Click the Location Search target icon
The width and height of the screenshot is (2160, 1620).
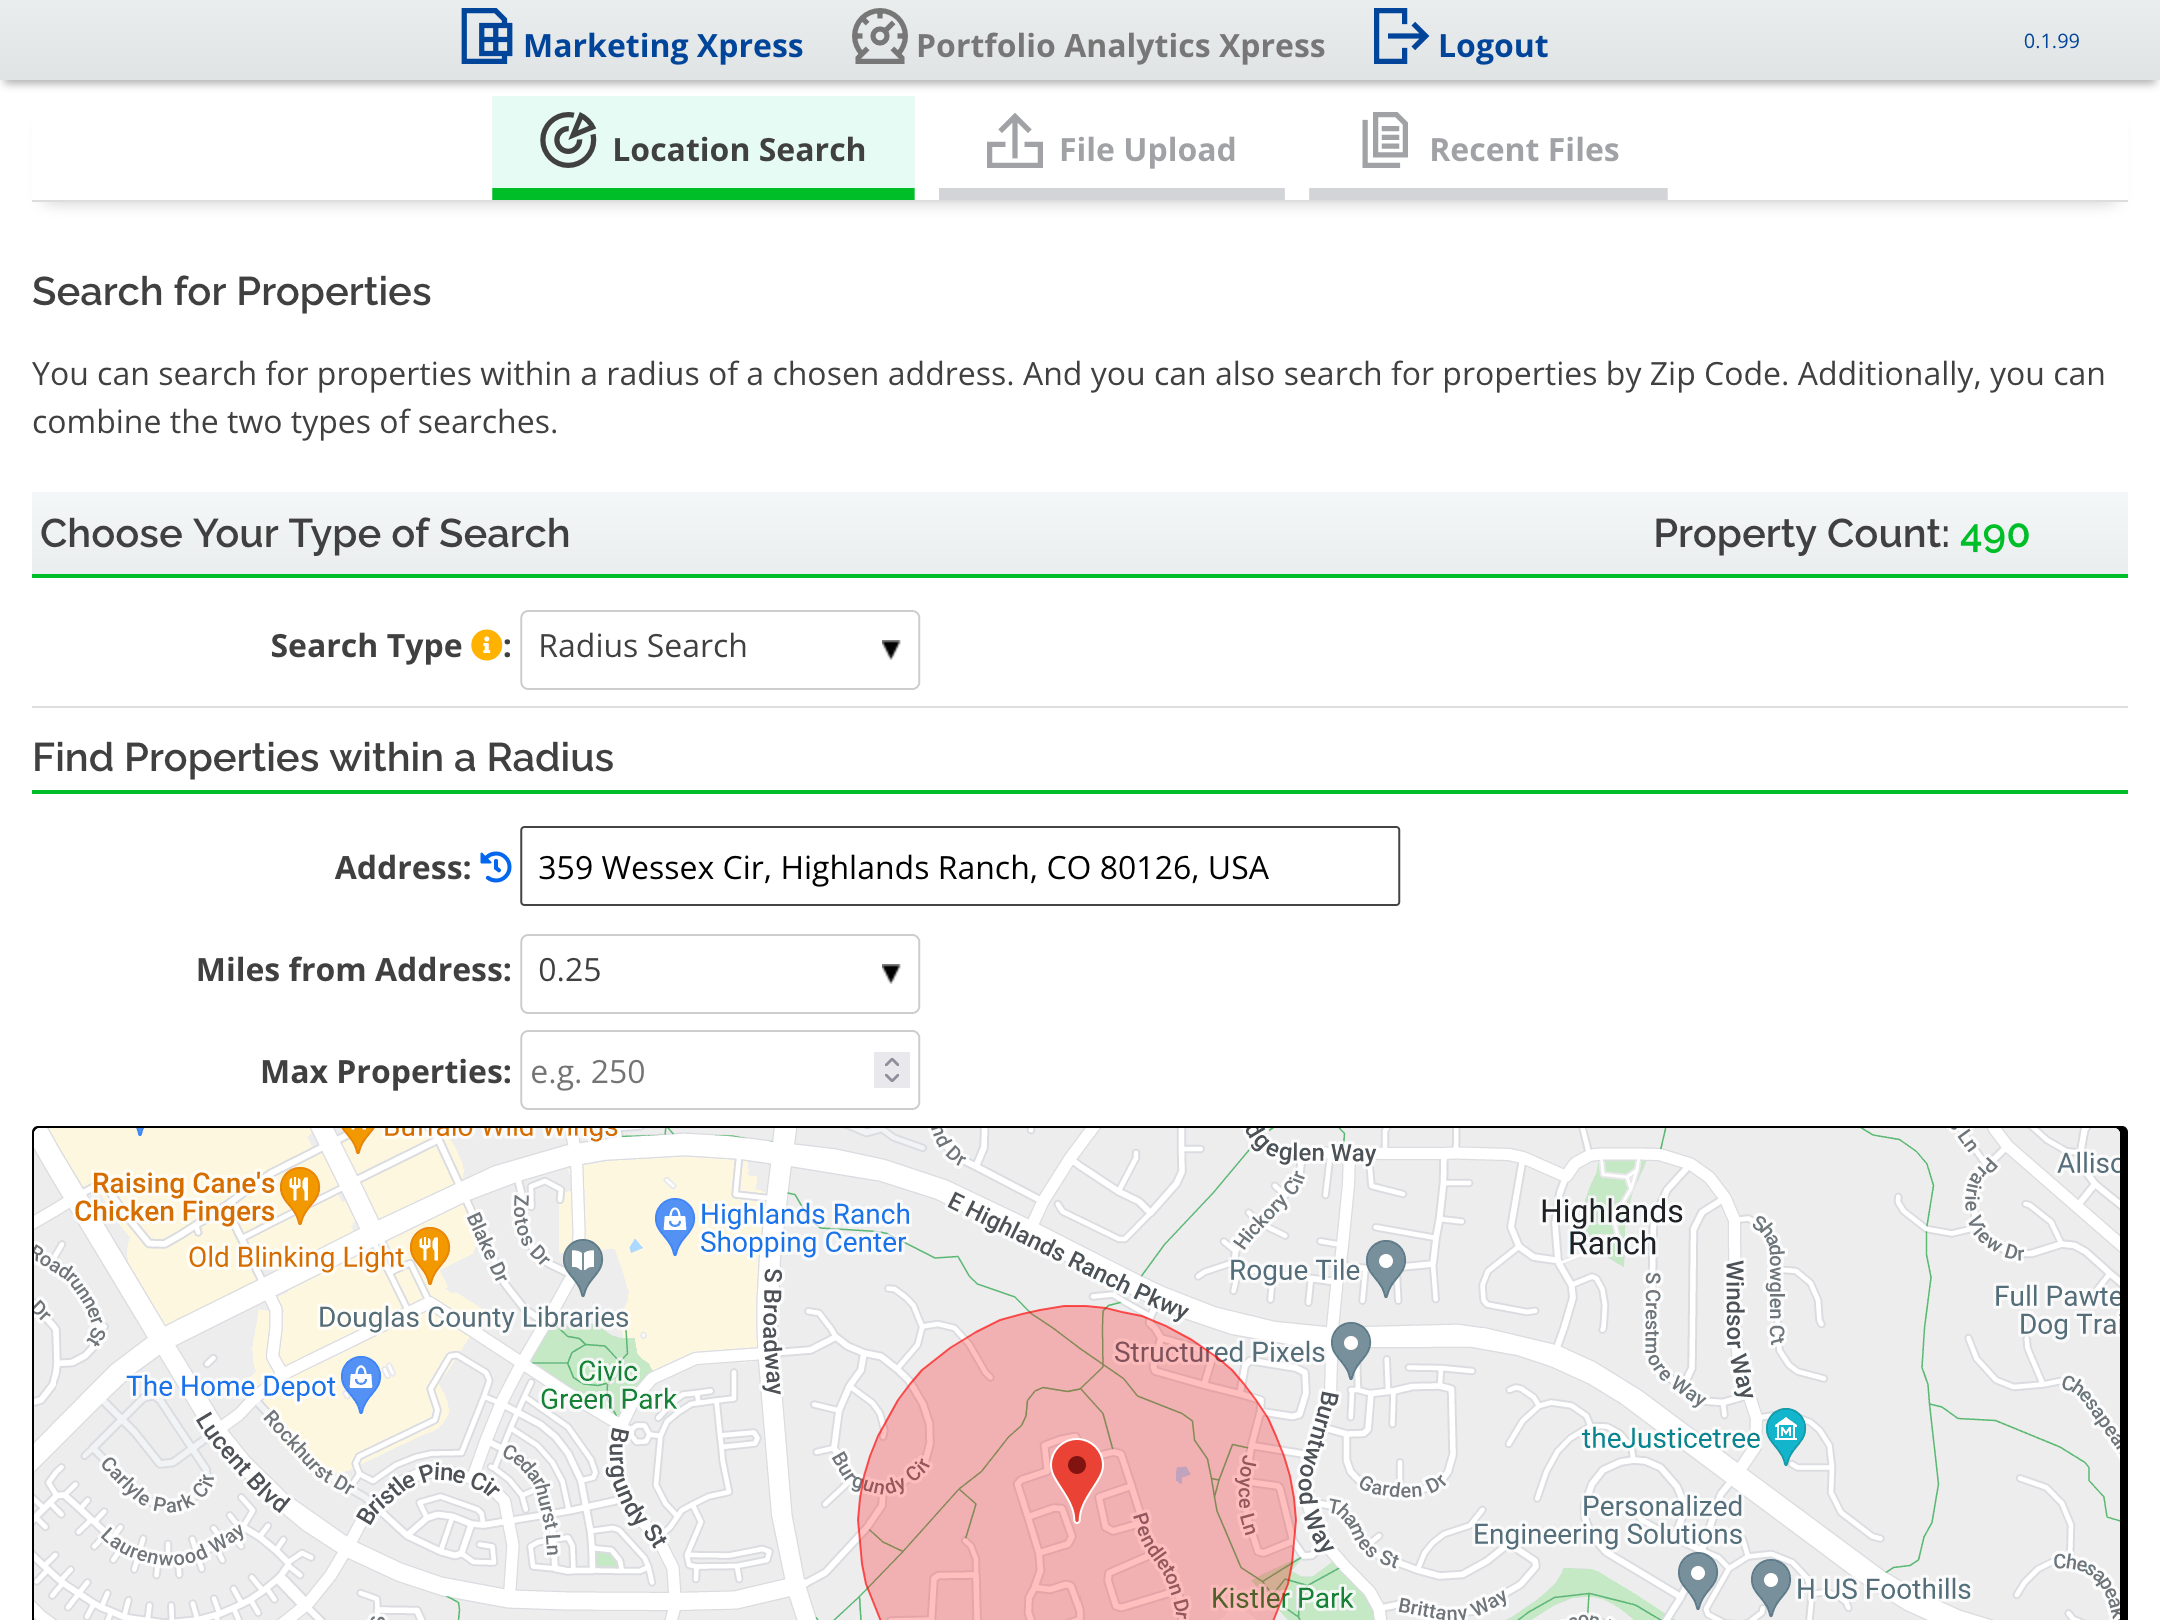coord(565,145)
